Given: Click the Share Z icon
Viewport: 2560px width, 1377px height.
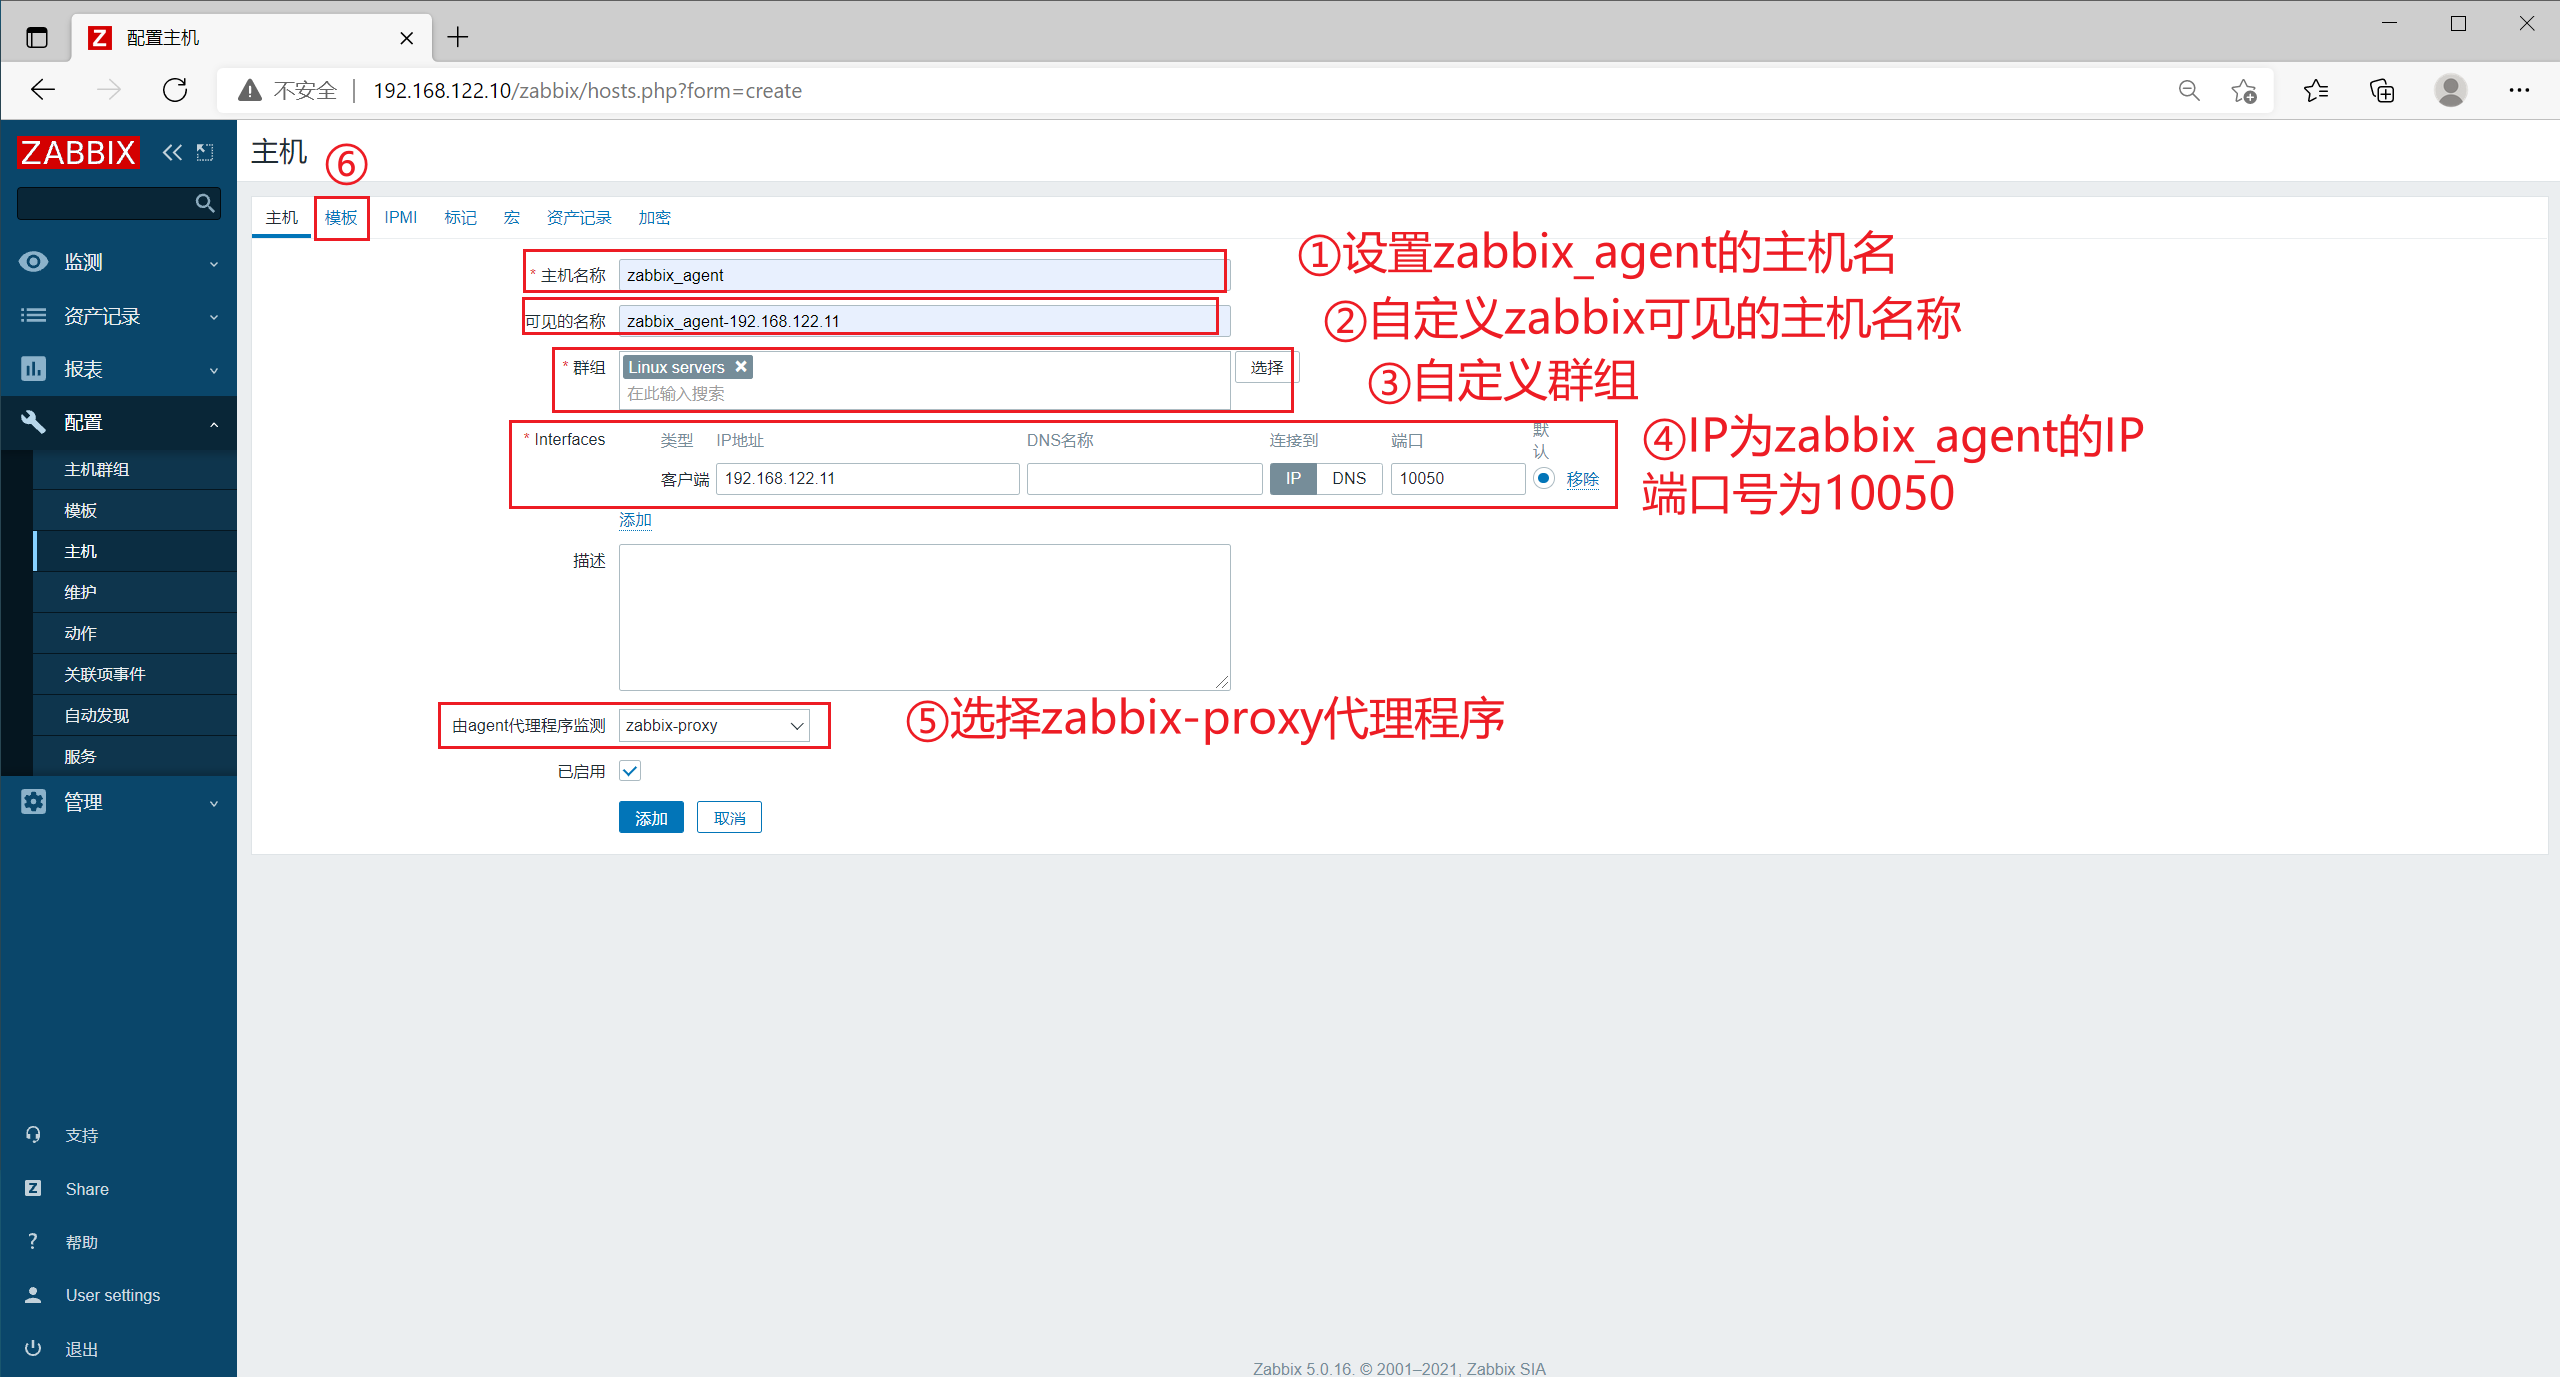Looking at the screenshot, I should (33, 1188).
